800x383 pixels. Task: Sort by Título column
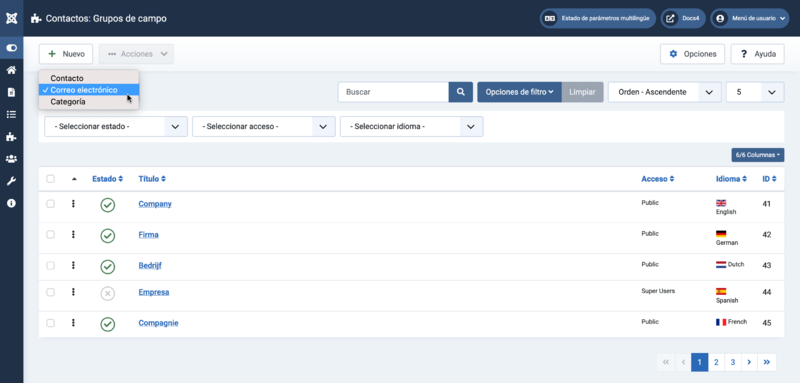pos(152,179)
